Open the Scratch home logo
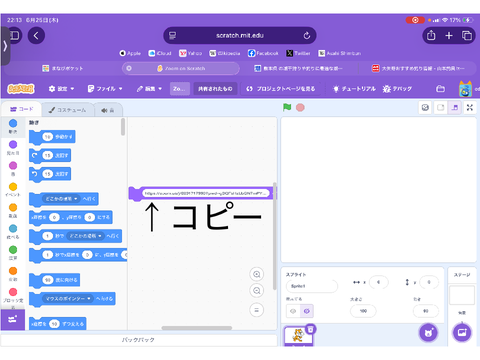The width and height of the screenshot is (480, 360). (21, 89)
